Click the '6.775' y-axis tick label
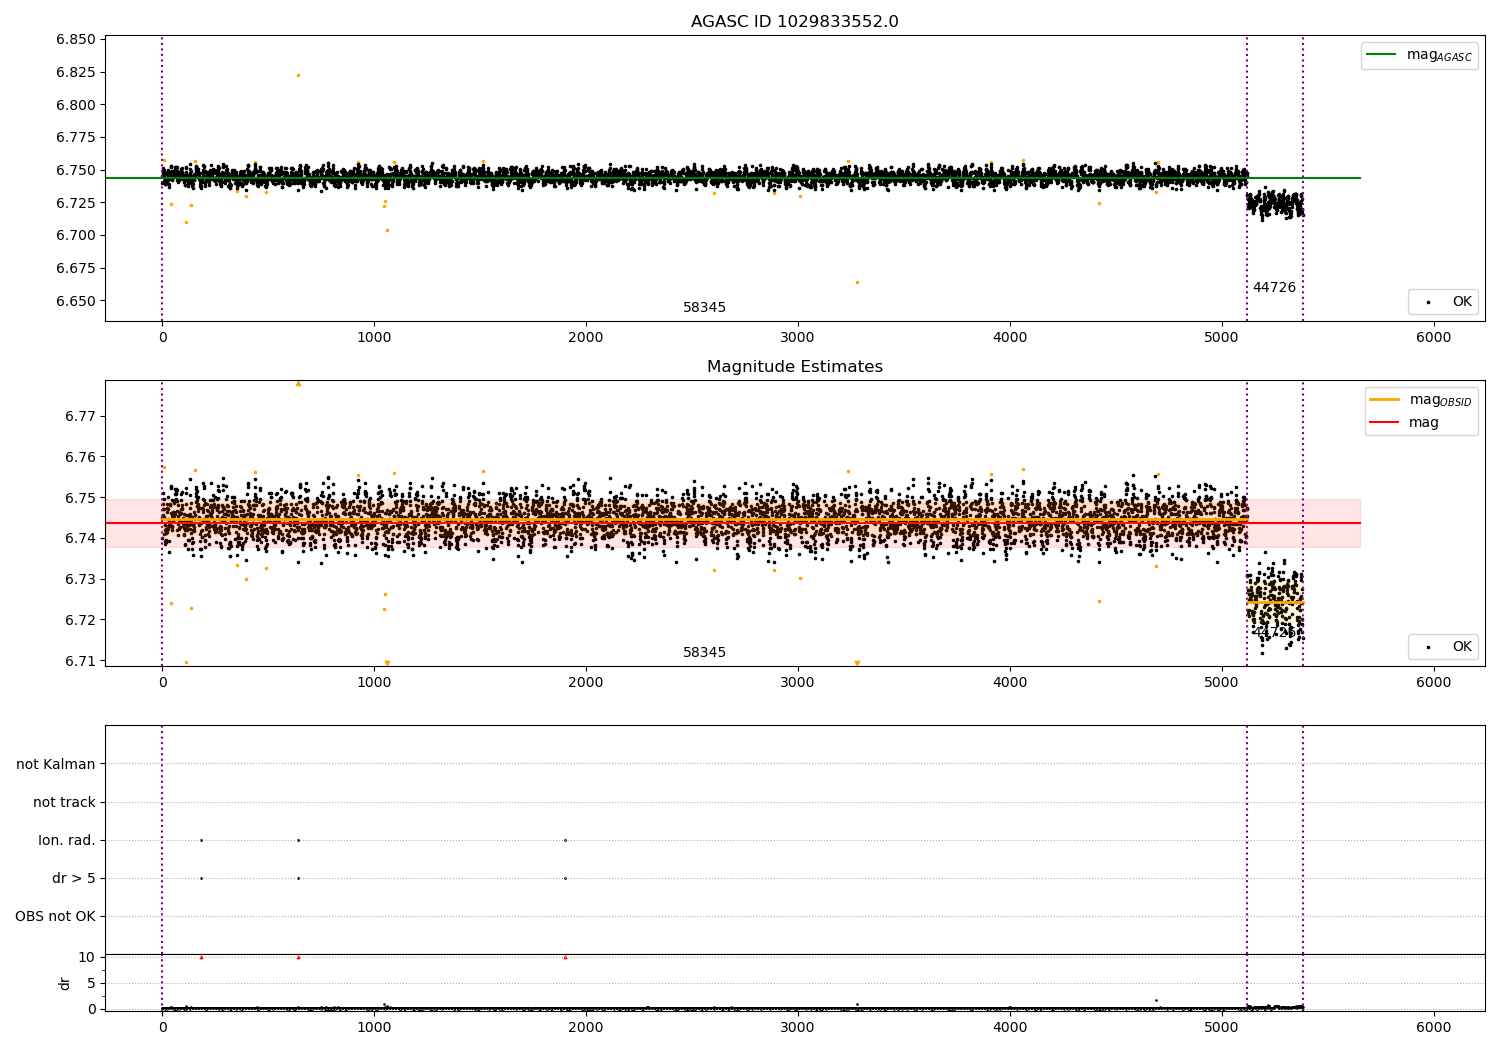1500x1050 pixels. [x=76, y=137]
